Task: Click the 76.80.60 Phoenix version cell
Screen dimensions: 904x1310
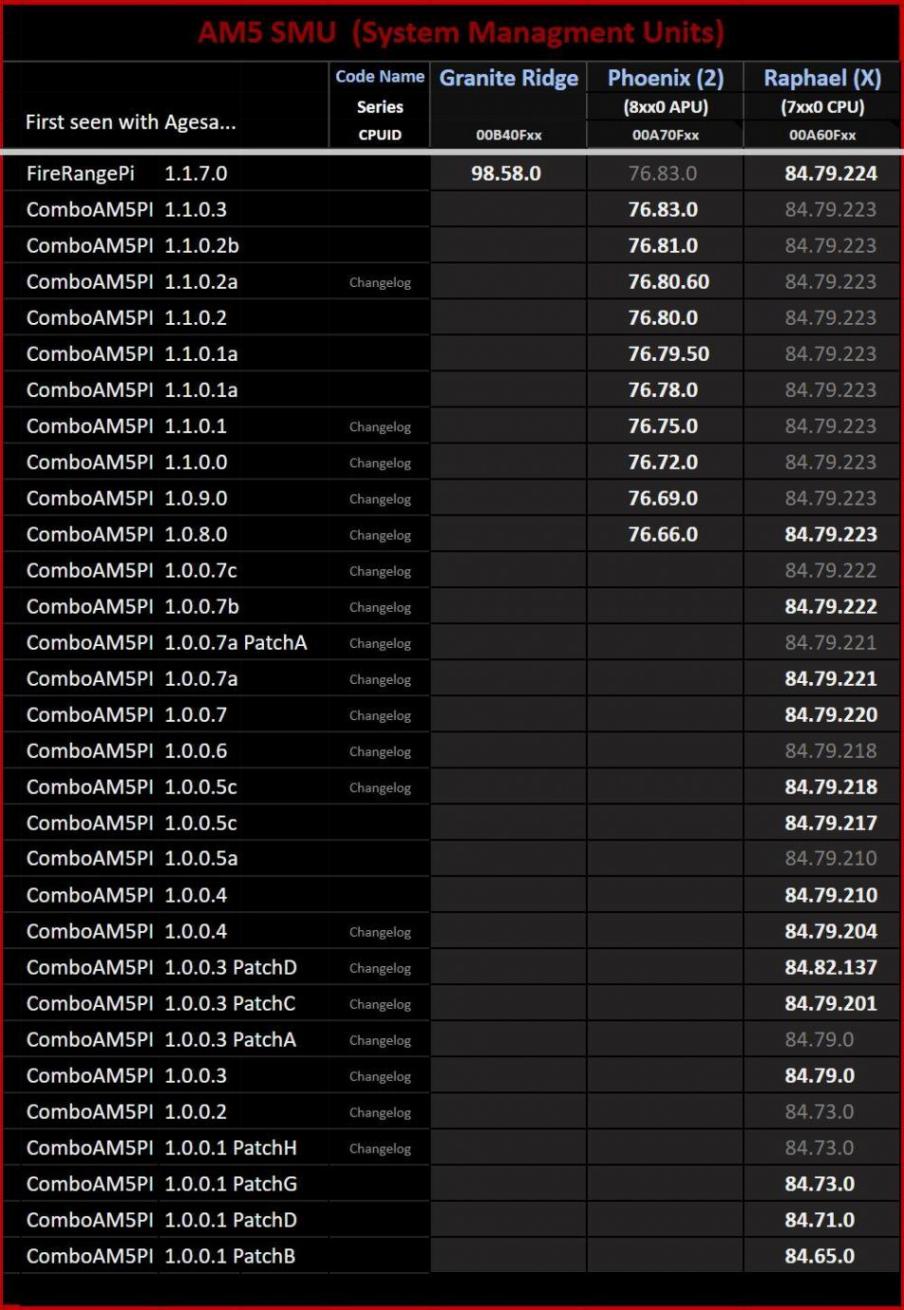Action: 668,282
